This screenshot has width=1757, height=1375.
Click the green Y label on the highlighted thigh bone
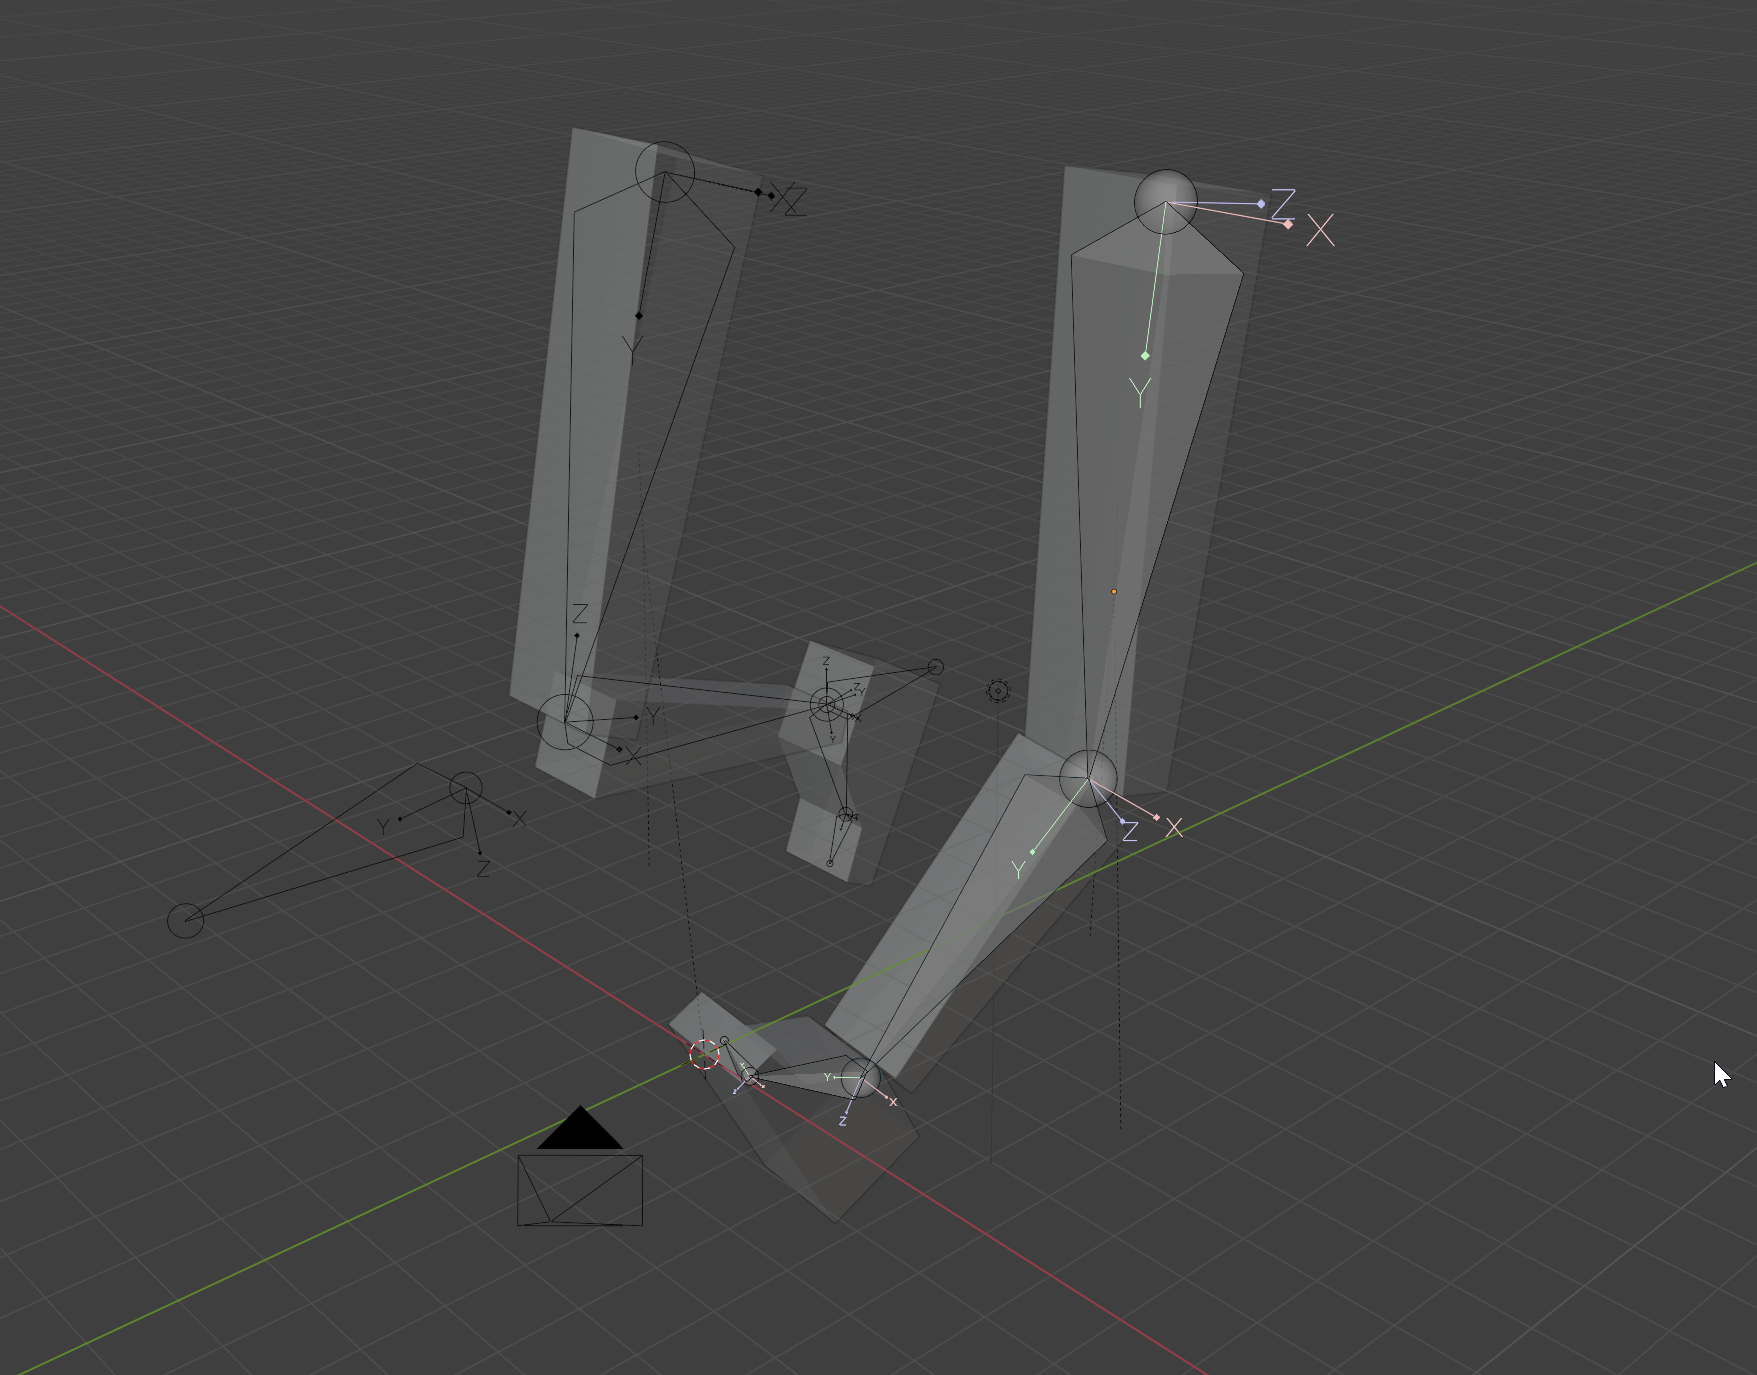[x=1139, y=392]
